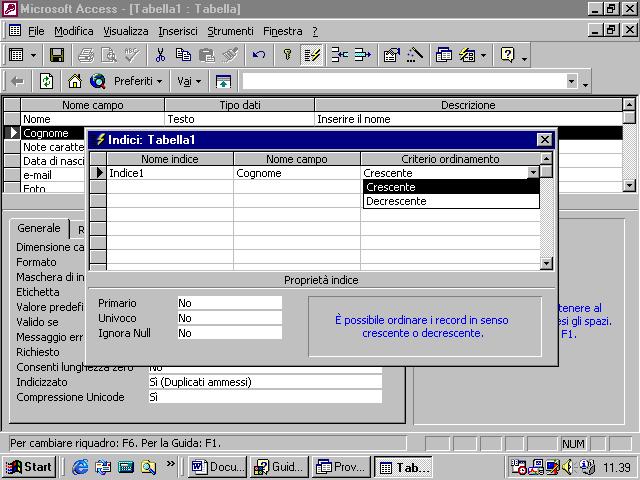Click the New Object toolbar icon
Screen dimensions: 640x480
(467, 55)
